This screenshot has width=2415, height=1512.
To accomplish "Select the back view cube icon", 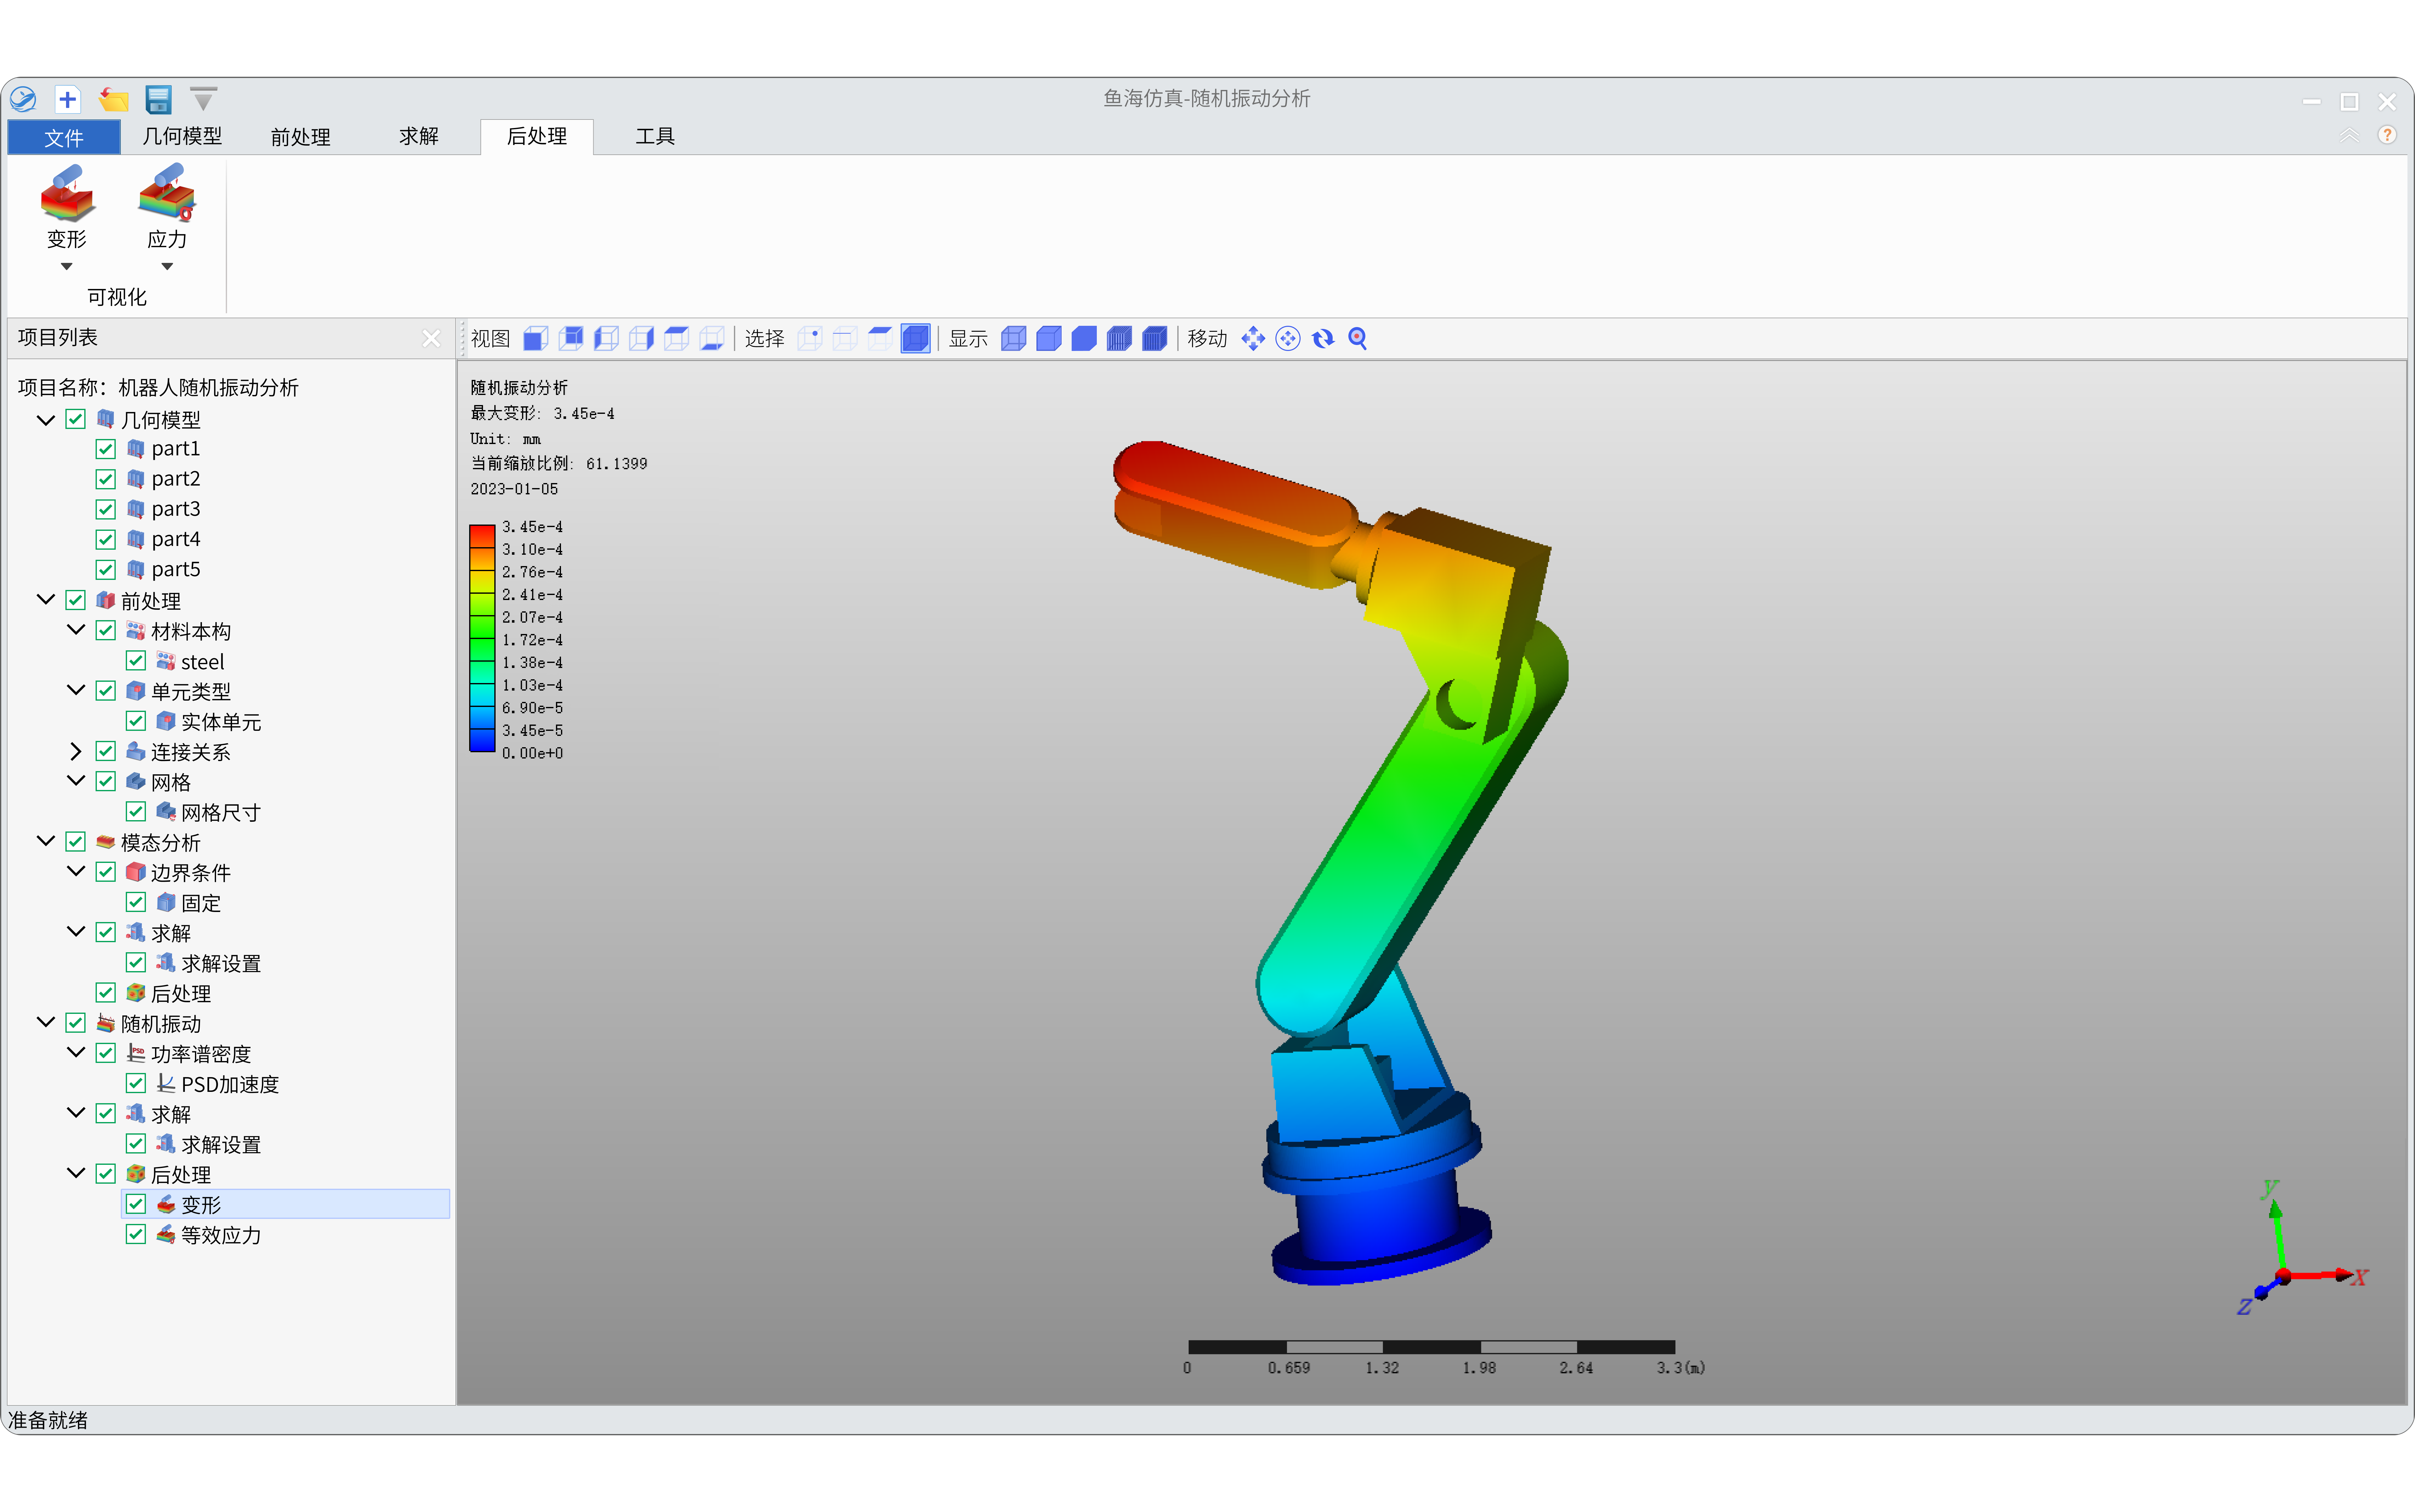I will pyautogui.click(x=571, y=339).
